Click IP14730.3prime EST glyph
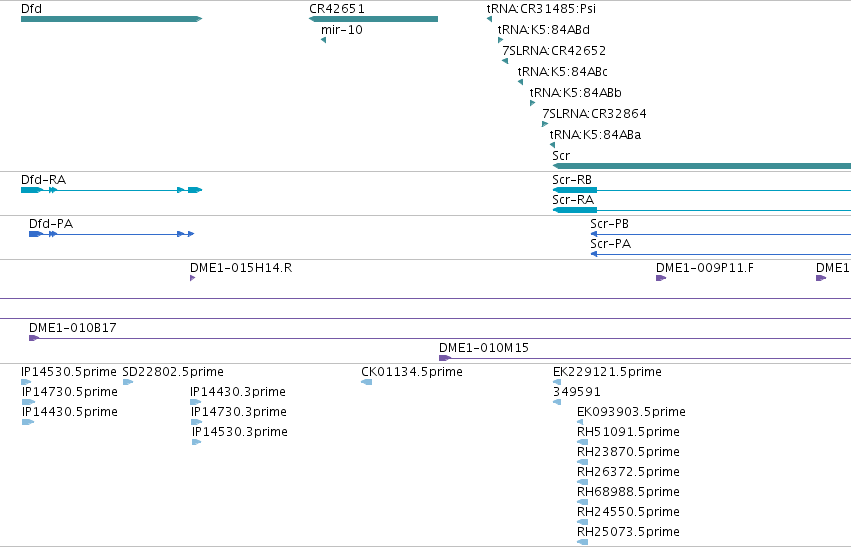Viewport: 851px width, 547px height. click(x=196, y=422)
